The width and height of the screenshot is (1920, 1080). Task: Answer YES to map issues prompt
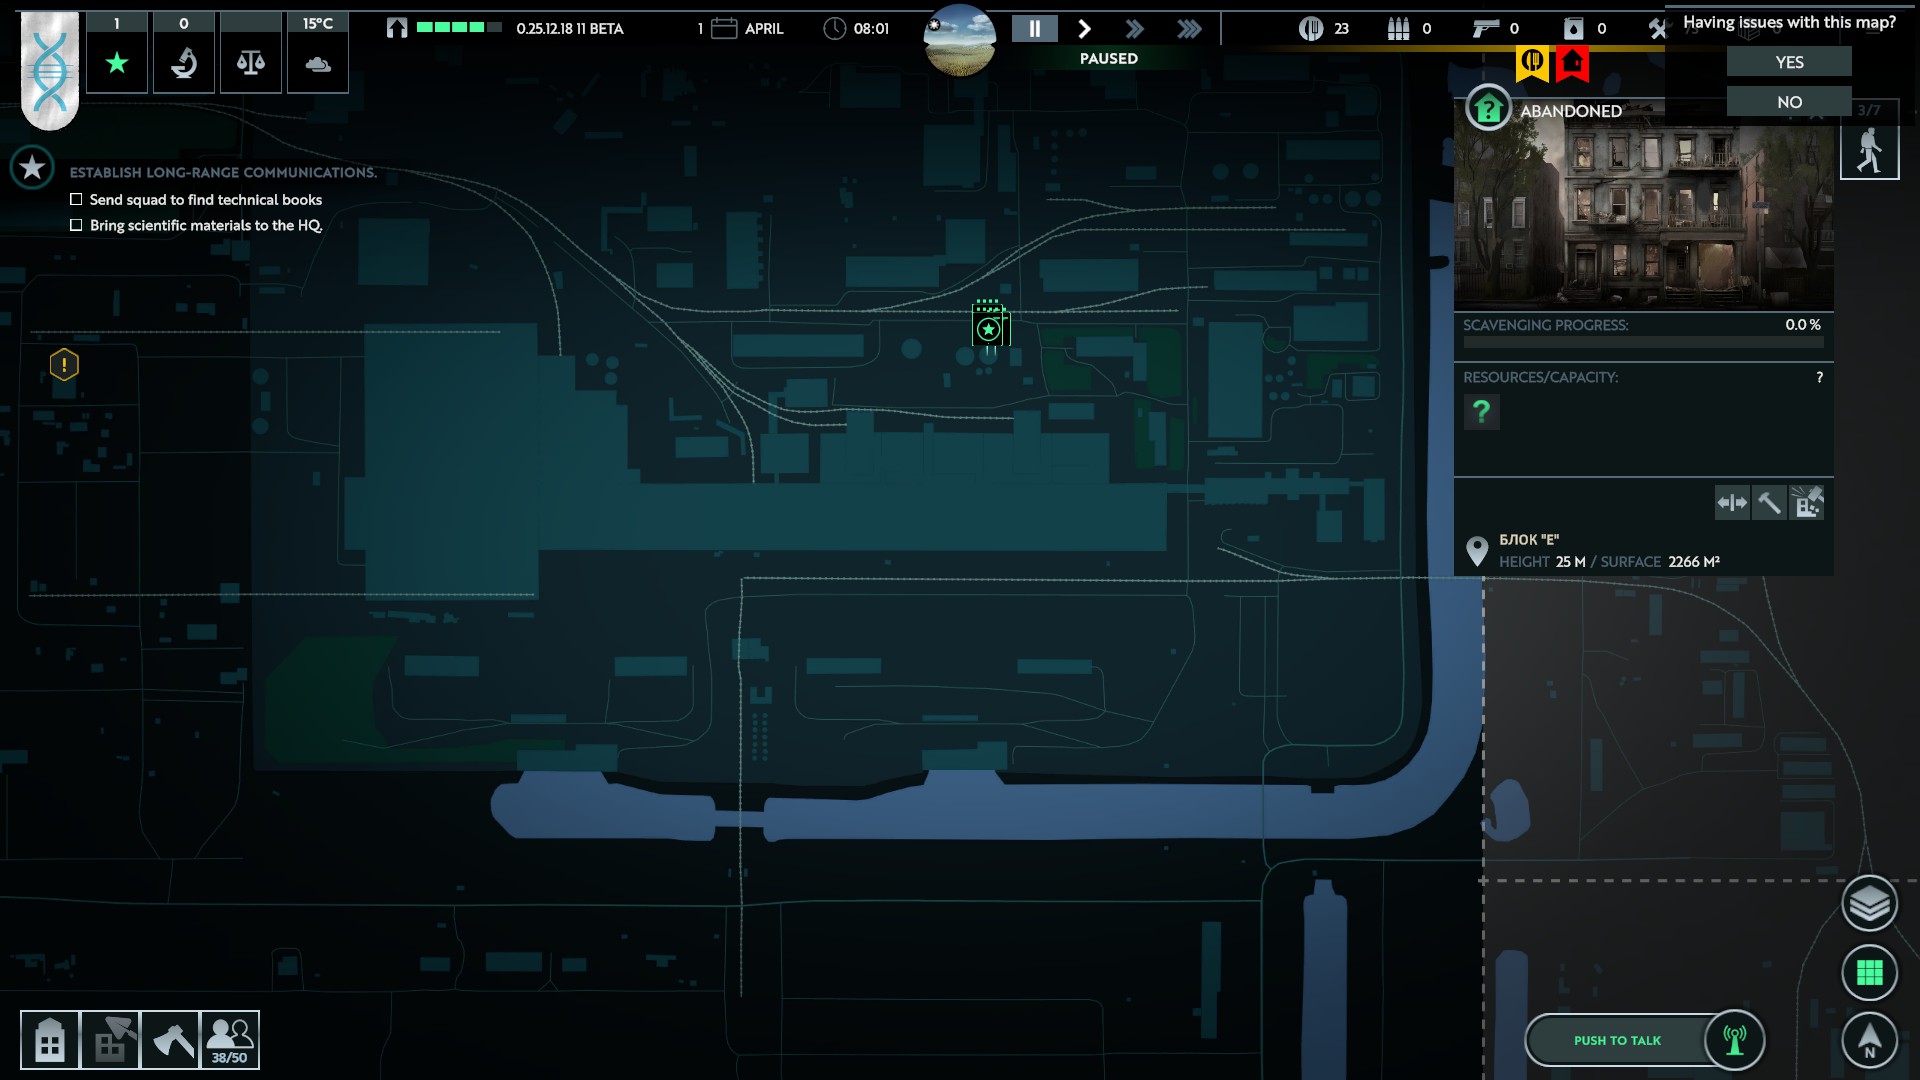coord(1789,62)
